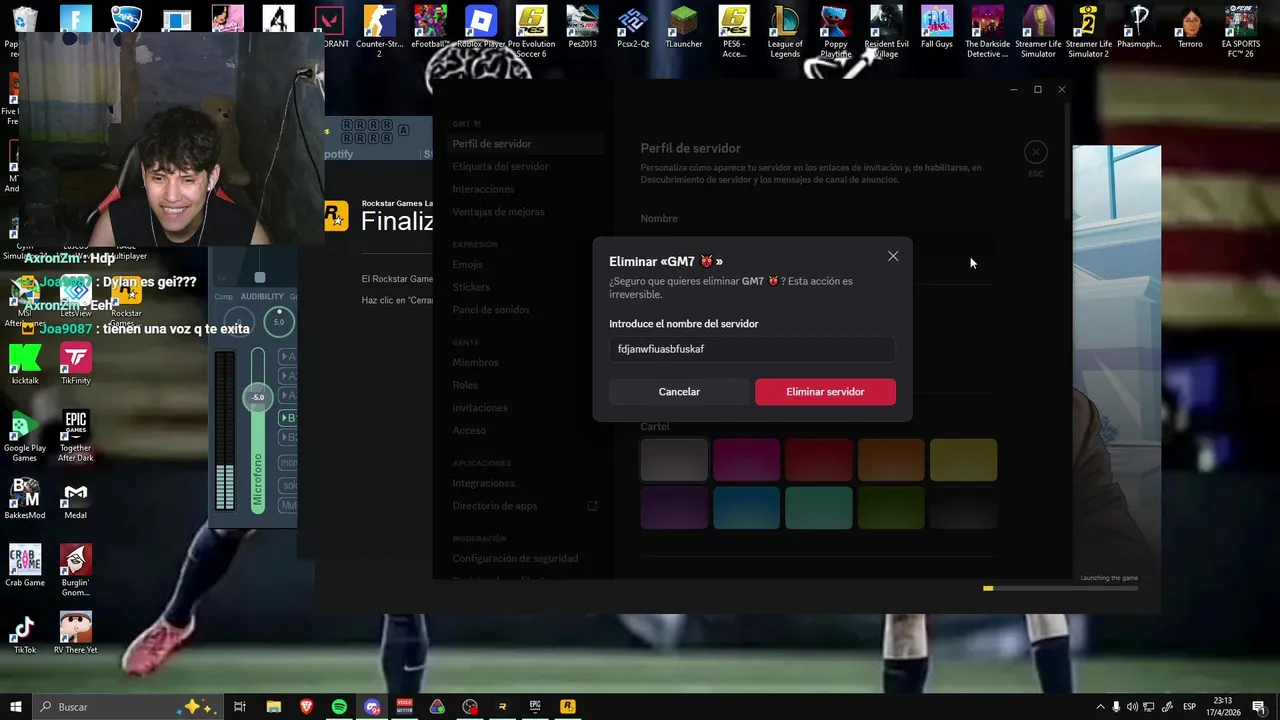
Task: Confirm with the red Eliminar servidor button
Action: click(825, 392)
